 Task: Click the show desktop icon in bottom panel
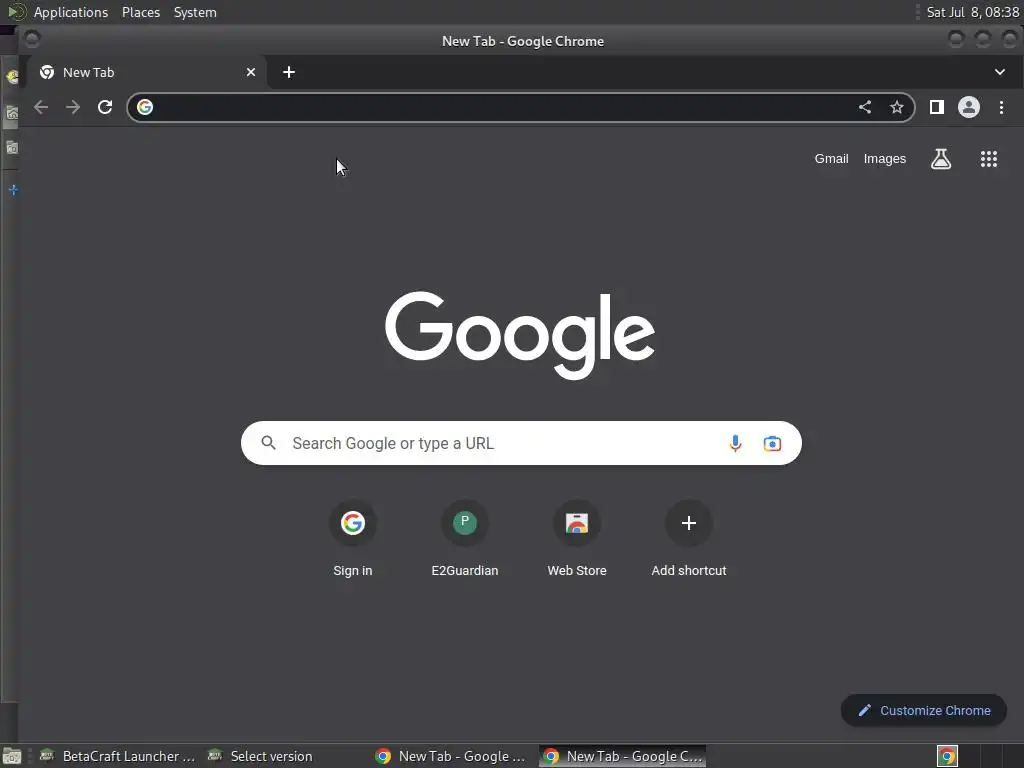pyautogui.click(x=12, y=757)
